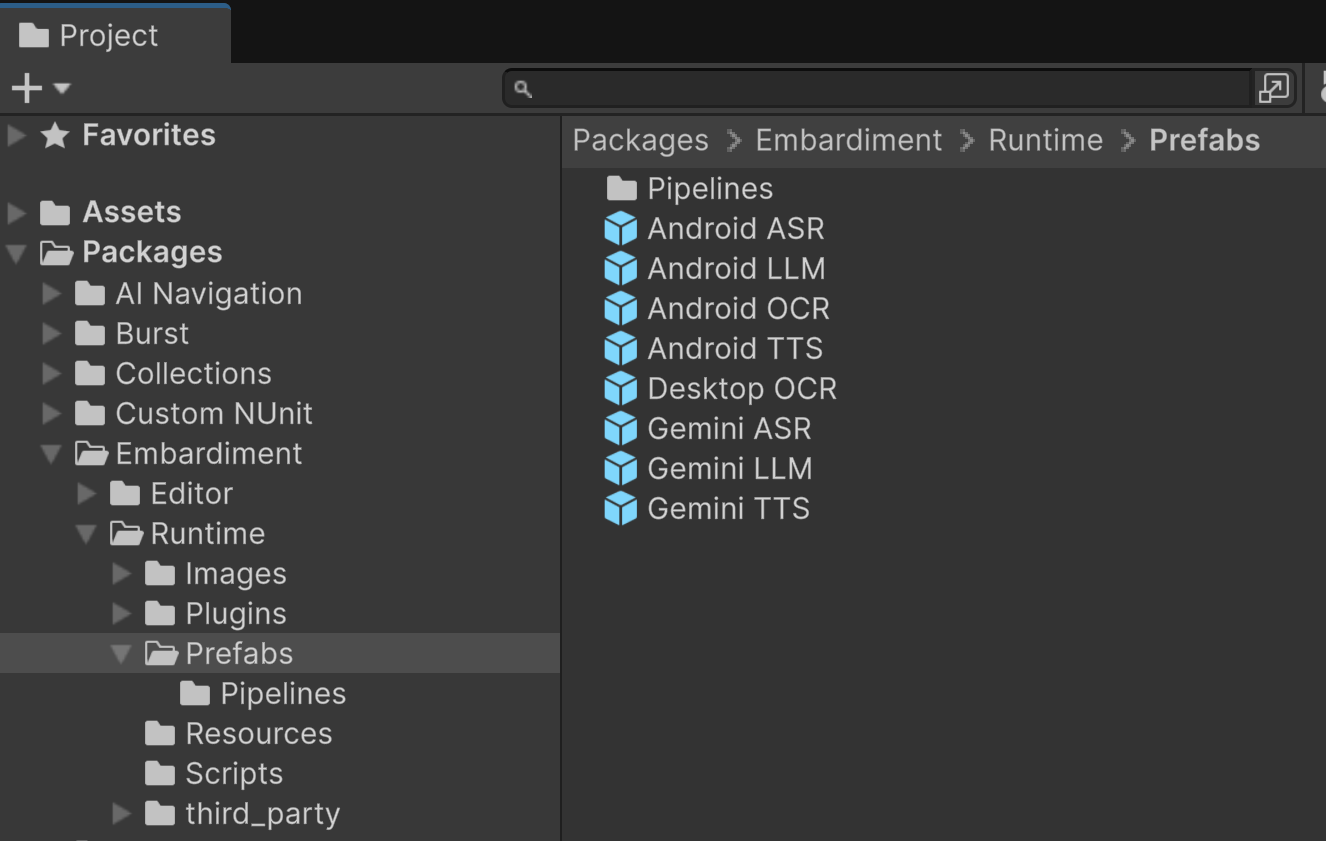
Task: Click the third_party folder icon
Action: tap(160, 814)
